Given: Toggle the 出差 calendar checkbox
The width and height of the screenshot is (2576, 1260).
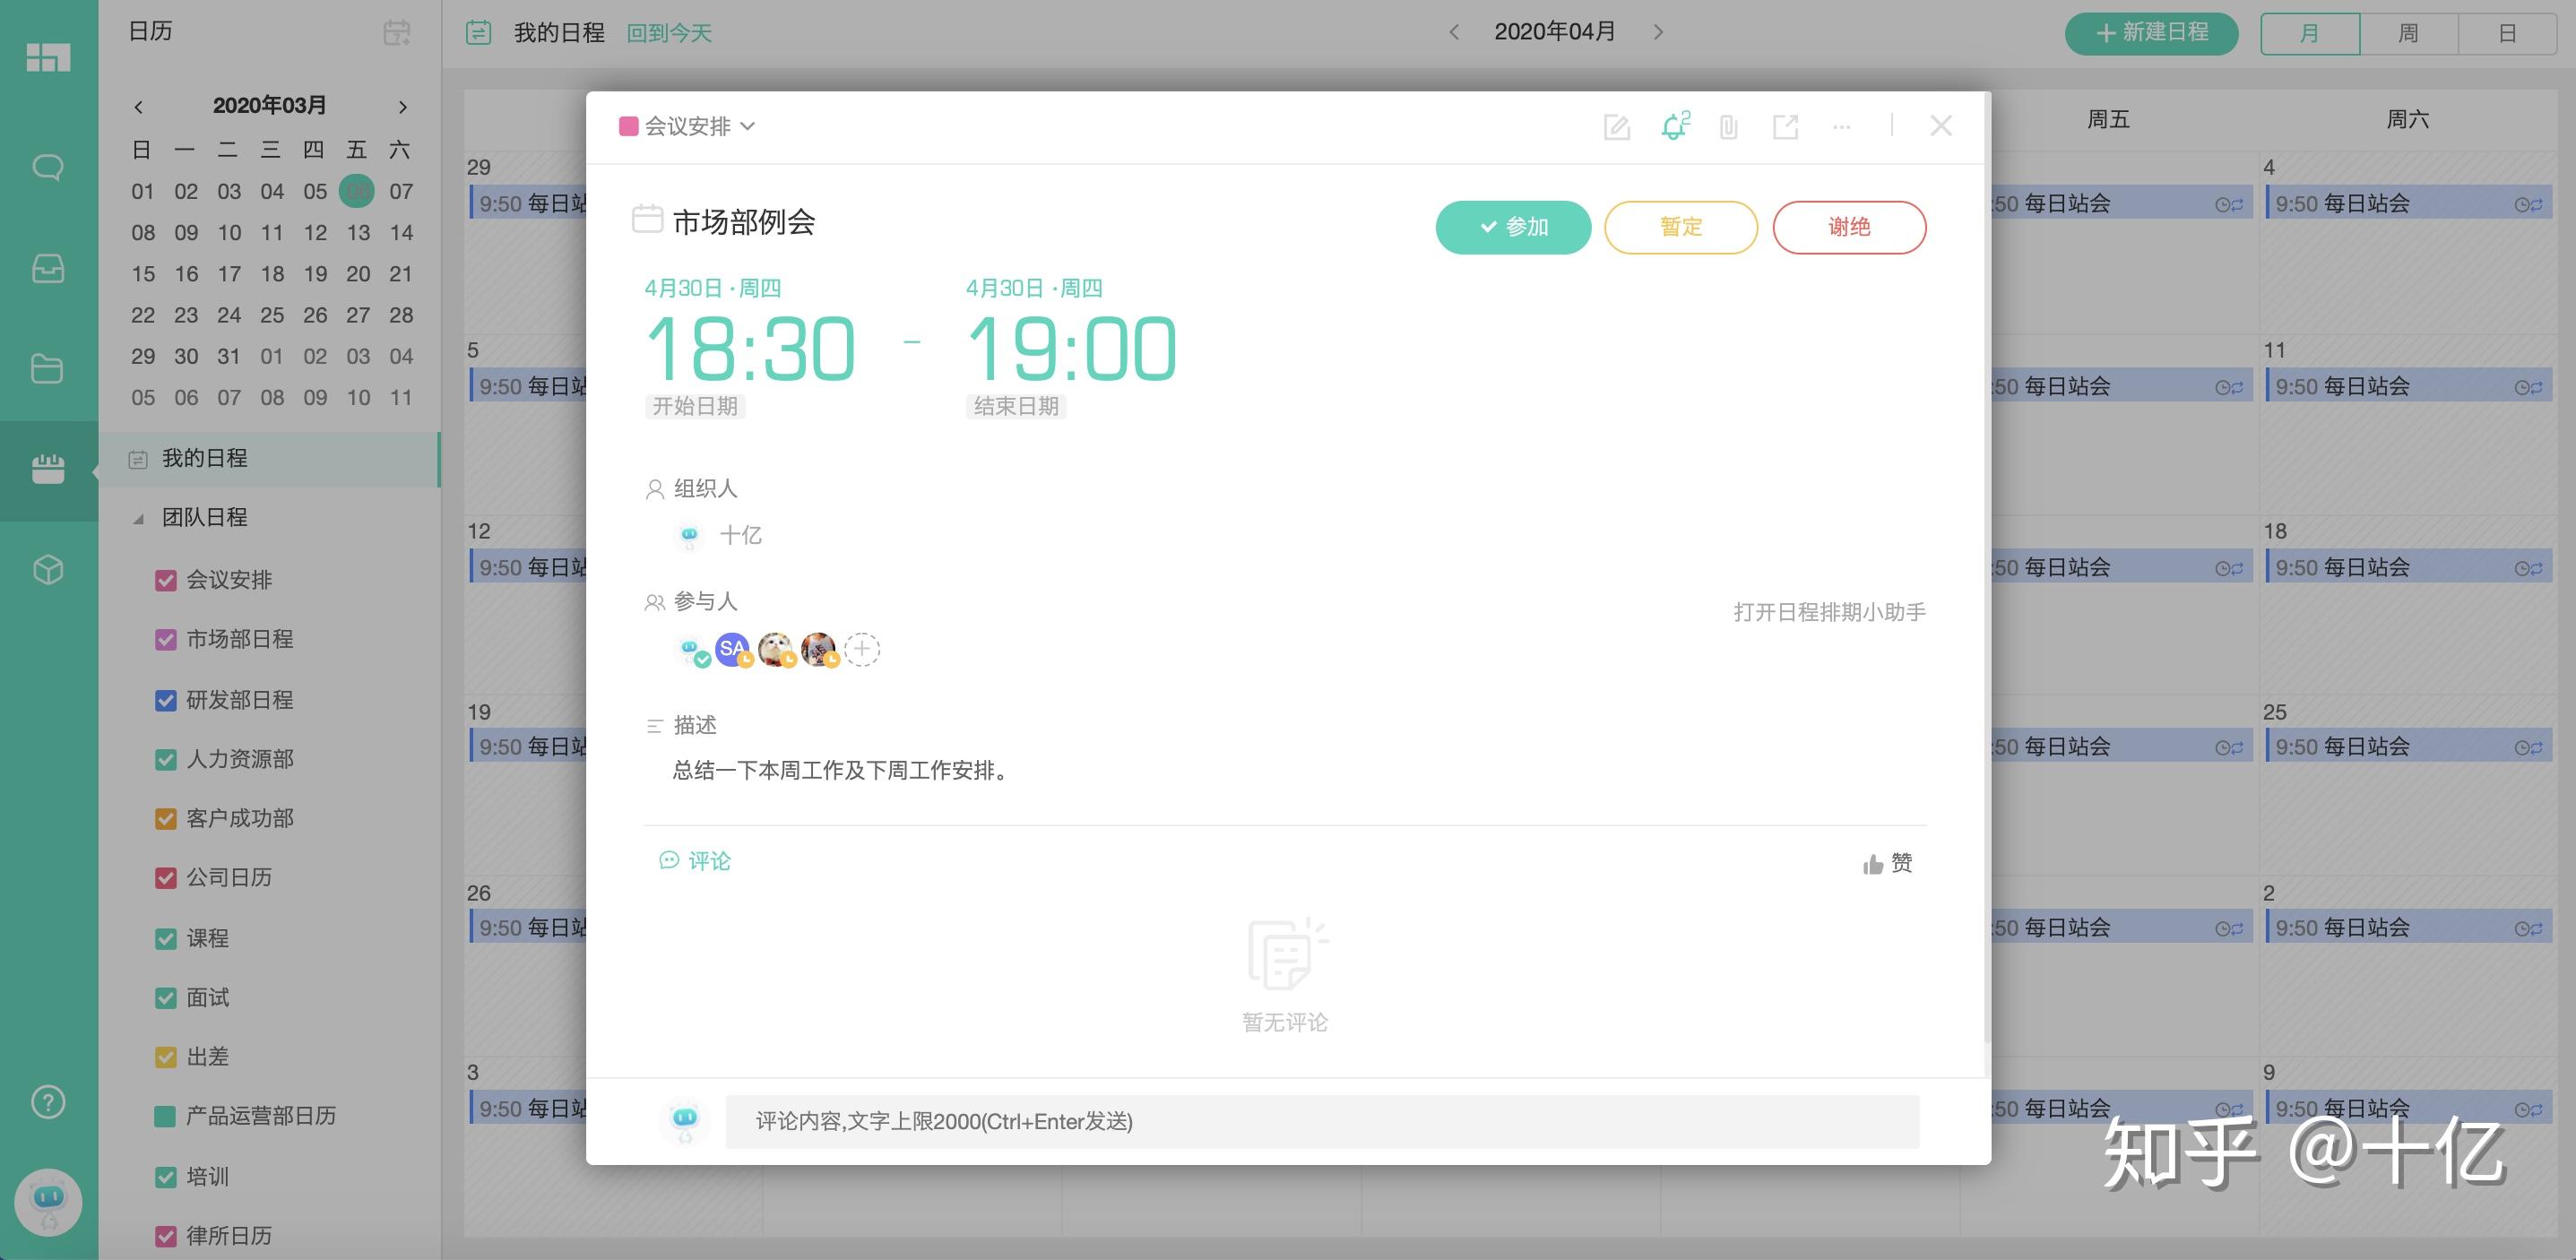Looking at the screenshot, I should coord(166,1057).
